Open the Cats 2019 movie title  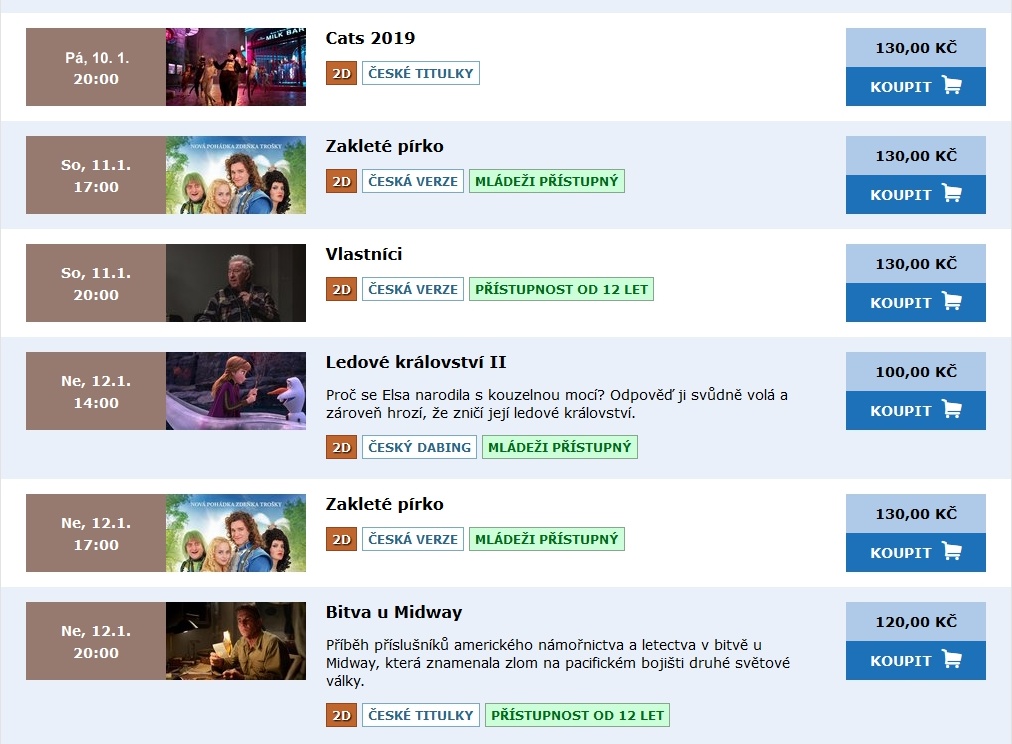coord(370,38)
